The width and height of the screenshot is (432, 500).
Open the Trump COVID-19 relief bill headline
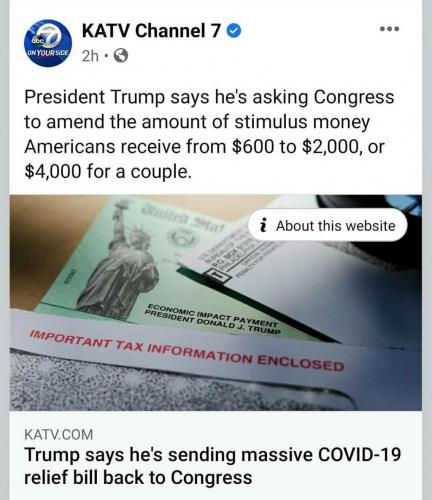(212, 466)
